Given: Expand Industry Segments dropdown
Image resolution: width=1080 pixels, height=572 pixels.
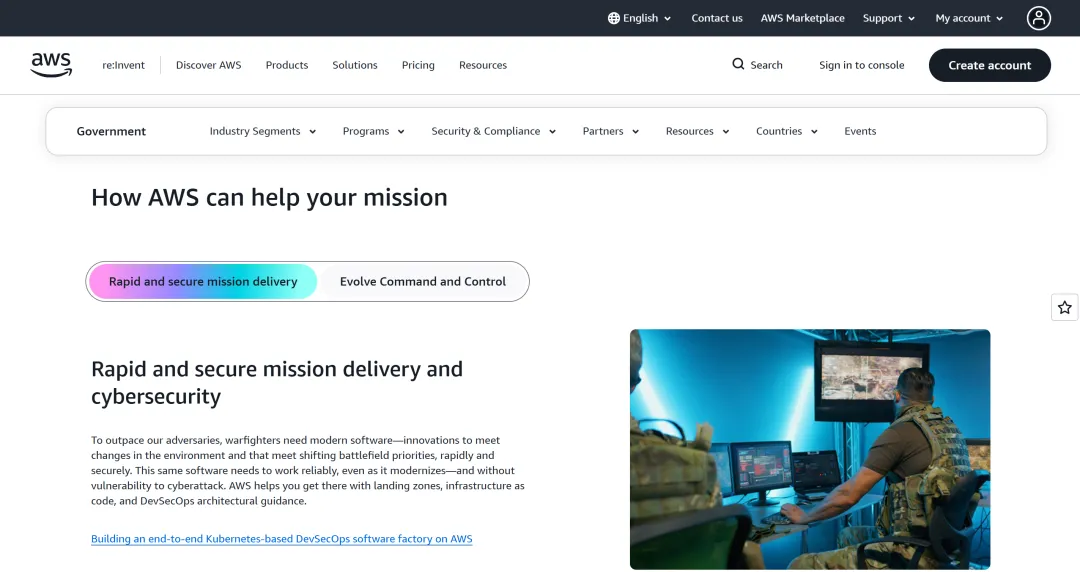Looking at the screenshot, I should coord(262,131).
